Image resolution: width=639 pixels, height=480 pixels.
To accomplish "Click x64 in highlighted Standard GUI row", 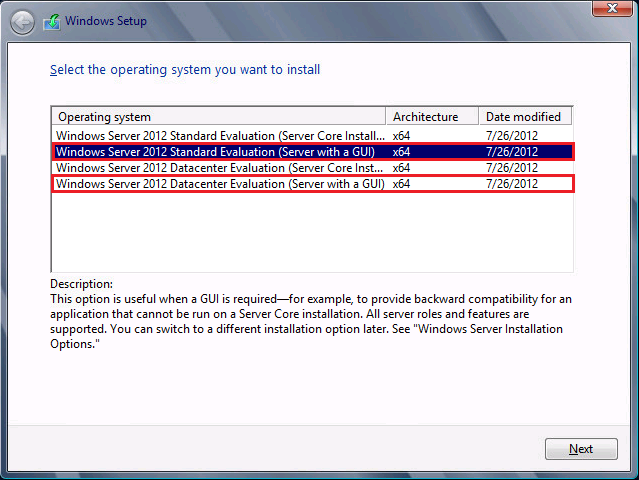I will [x=401, y=152].
